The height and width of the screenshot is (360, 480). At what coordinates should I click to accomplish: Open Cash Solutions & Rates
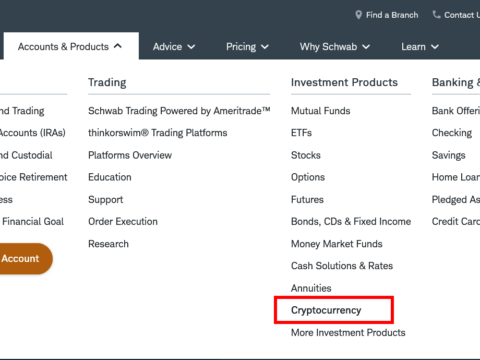[x=342, y=266]
